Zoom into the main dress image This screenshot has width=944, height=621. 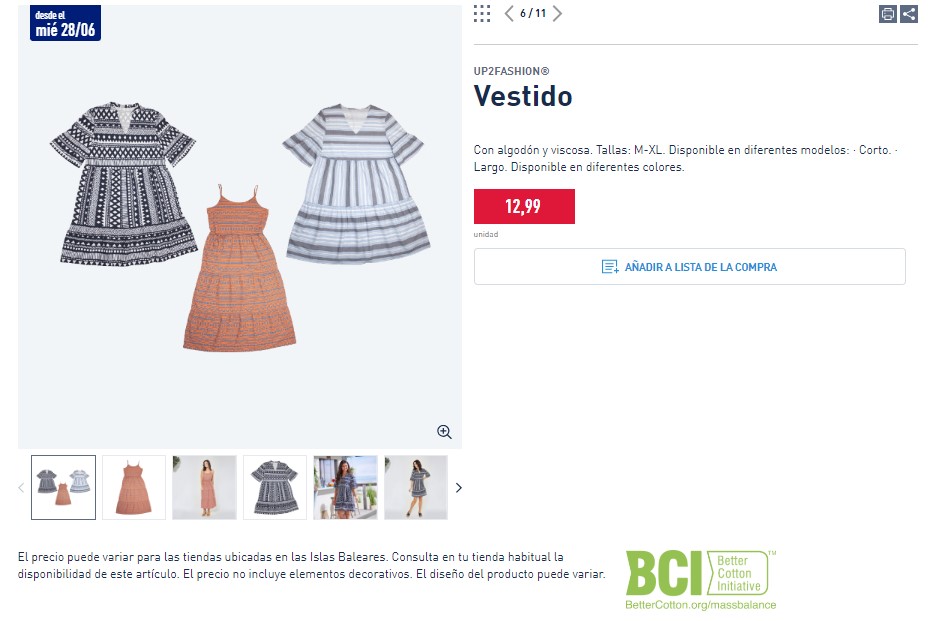click(x=444, y=431)
